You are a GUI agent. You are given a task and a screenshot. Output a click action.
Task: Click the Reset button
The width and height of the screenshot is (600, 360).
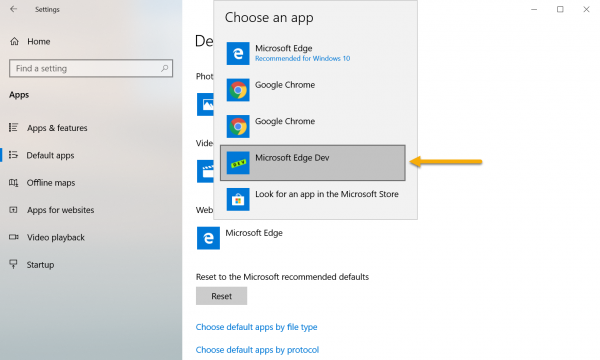(x=221, y=296)
